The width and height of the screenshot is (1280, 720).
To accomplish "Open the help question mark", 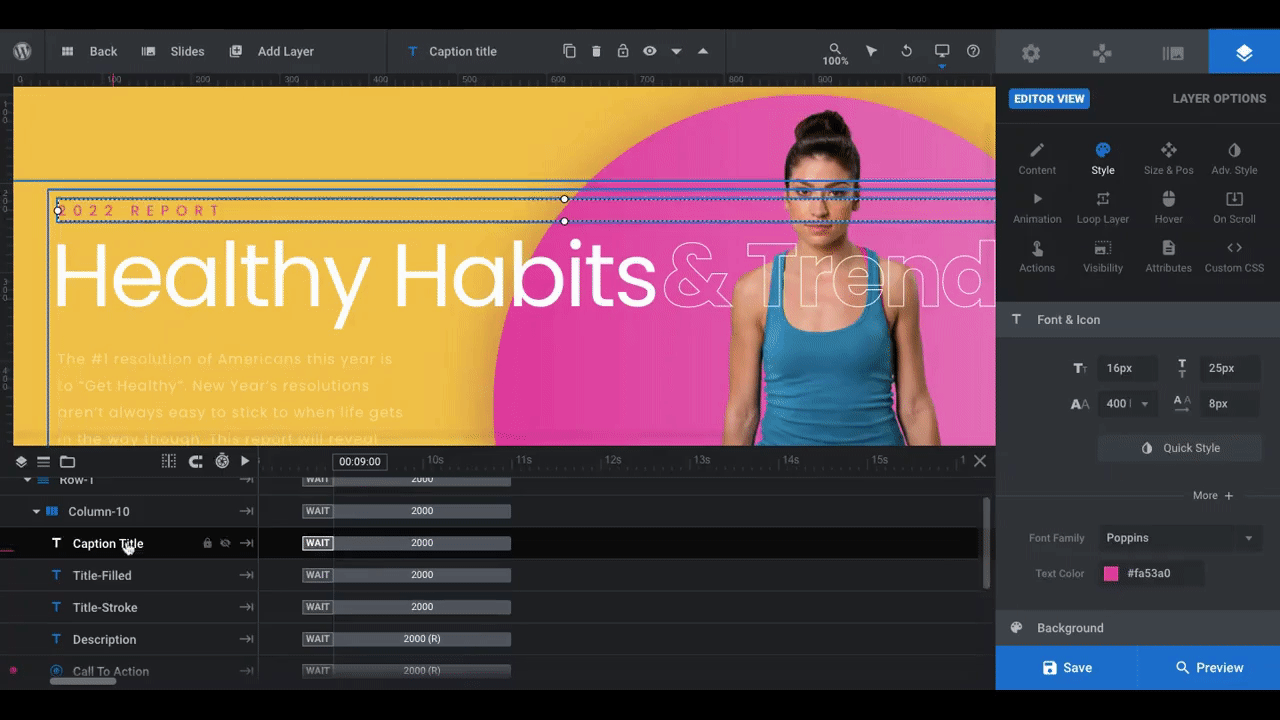I will 973,51.
